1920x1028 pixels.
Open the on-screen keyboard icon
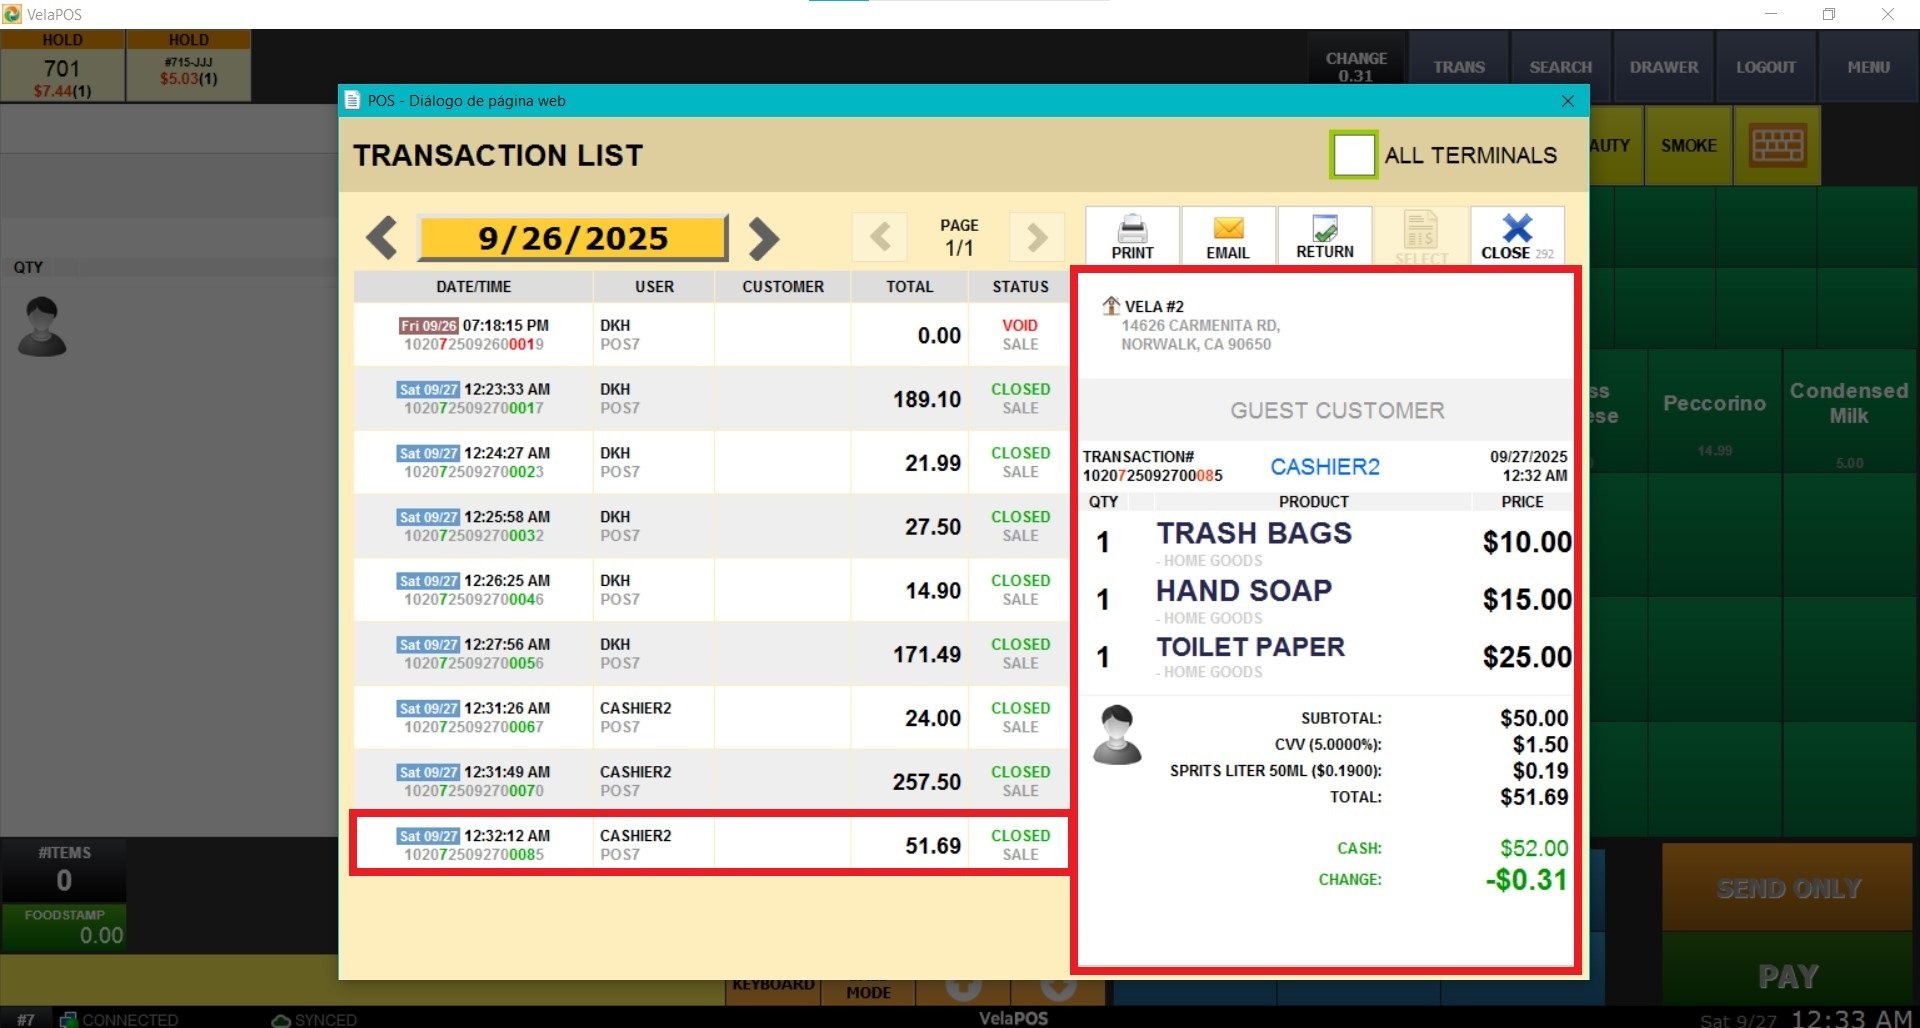click(1777, 146)
